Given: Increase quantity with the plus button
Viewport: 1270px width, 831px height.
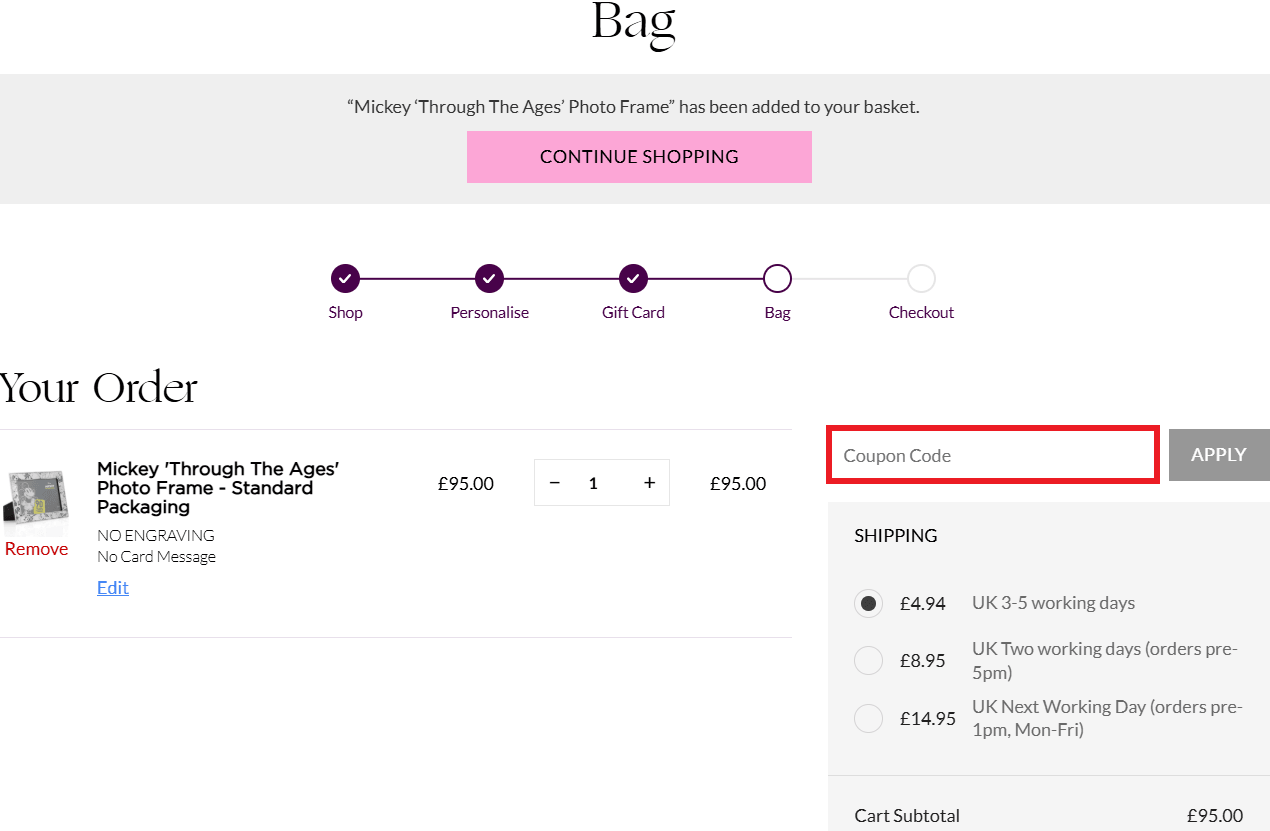Looking at the screenshot, I should 649,483.
